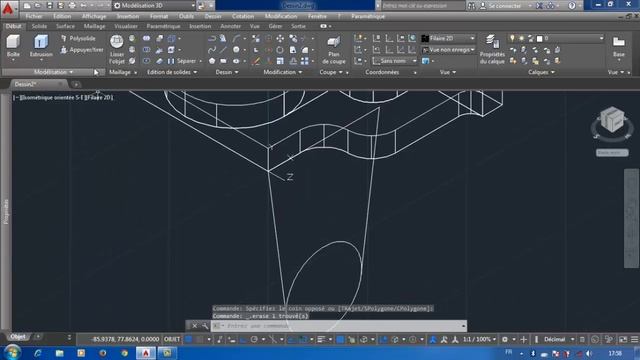Click Se connecter sign-in button
Screen dimensions: 640x360
pos(505,6)
